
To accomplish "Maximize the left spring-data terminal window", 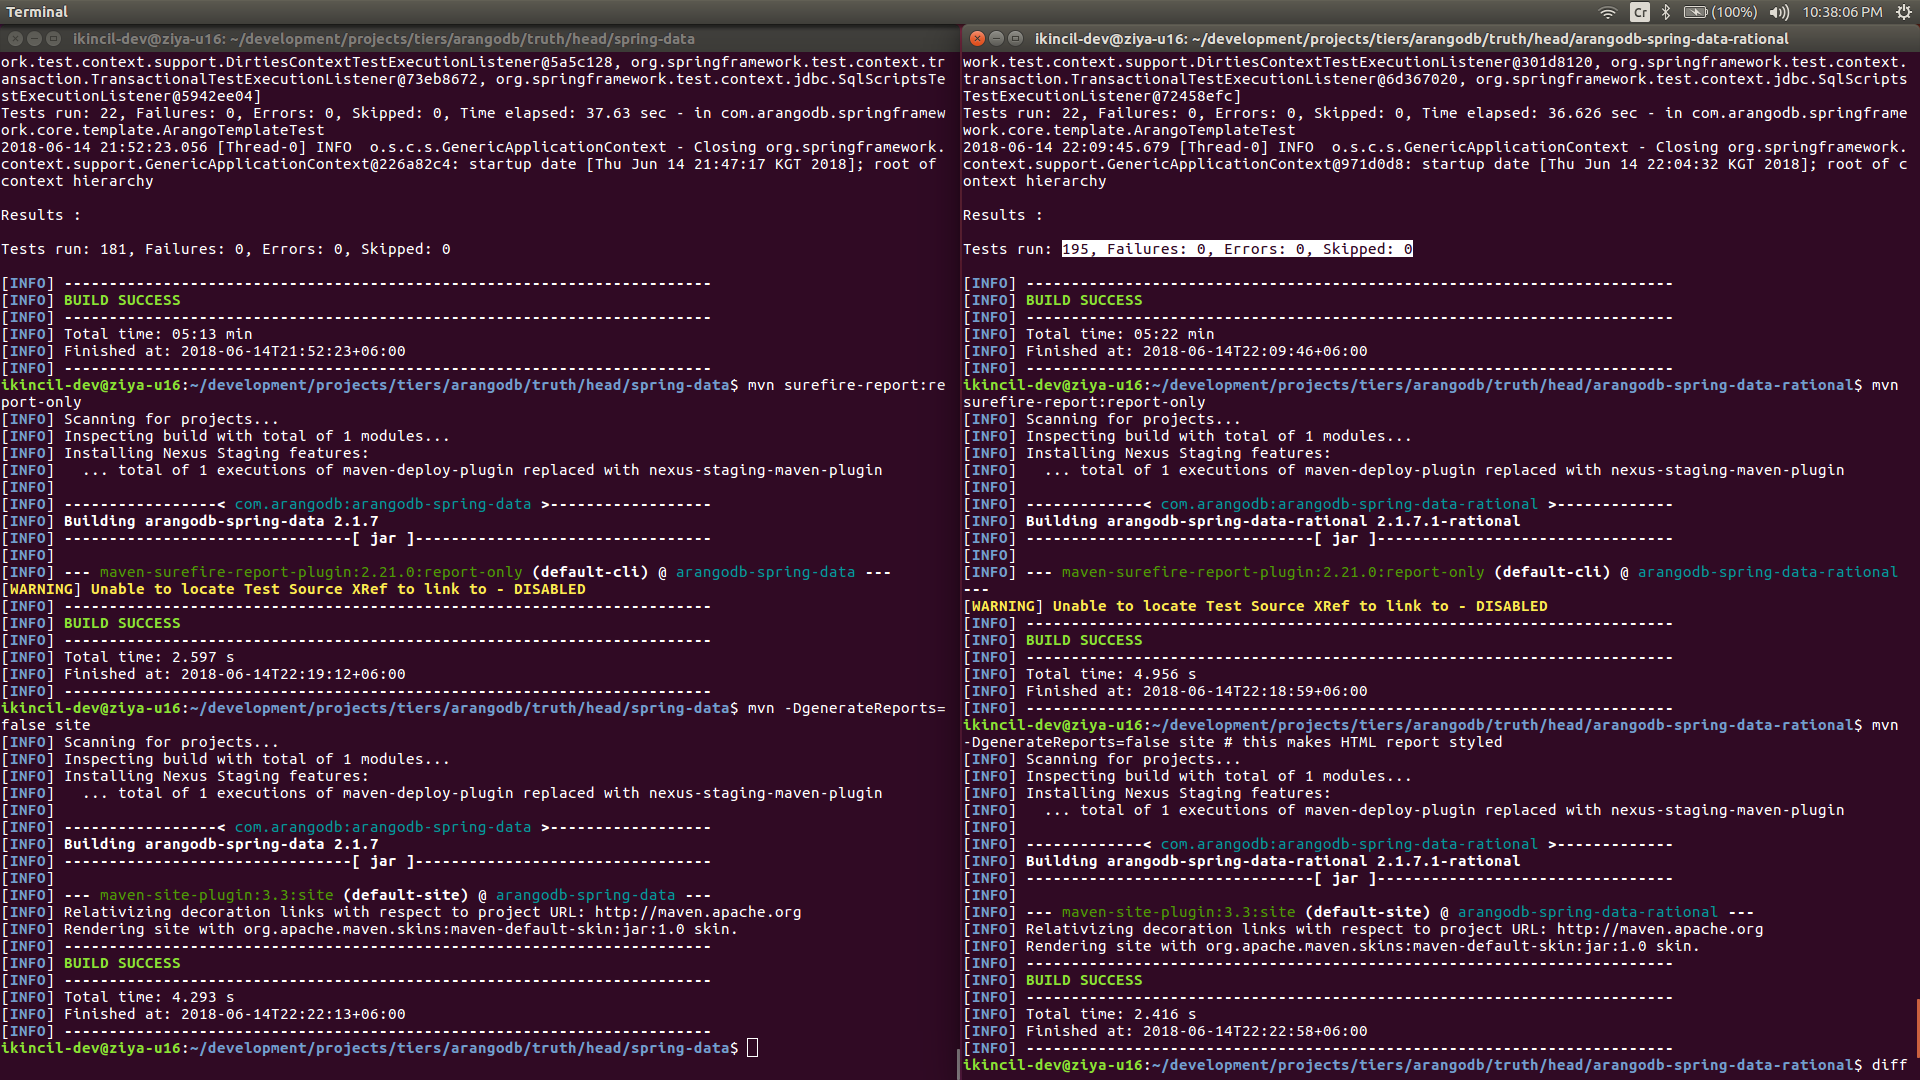I will (x=53, y=39).
